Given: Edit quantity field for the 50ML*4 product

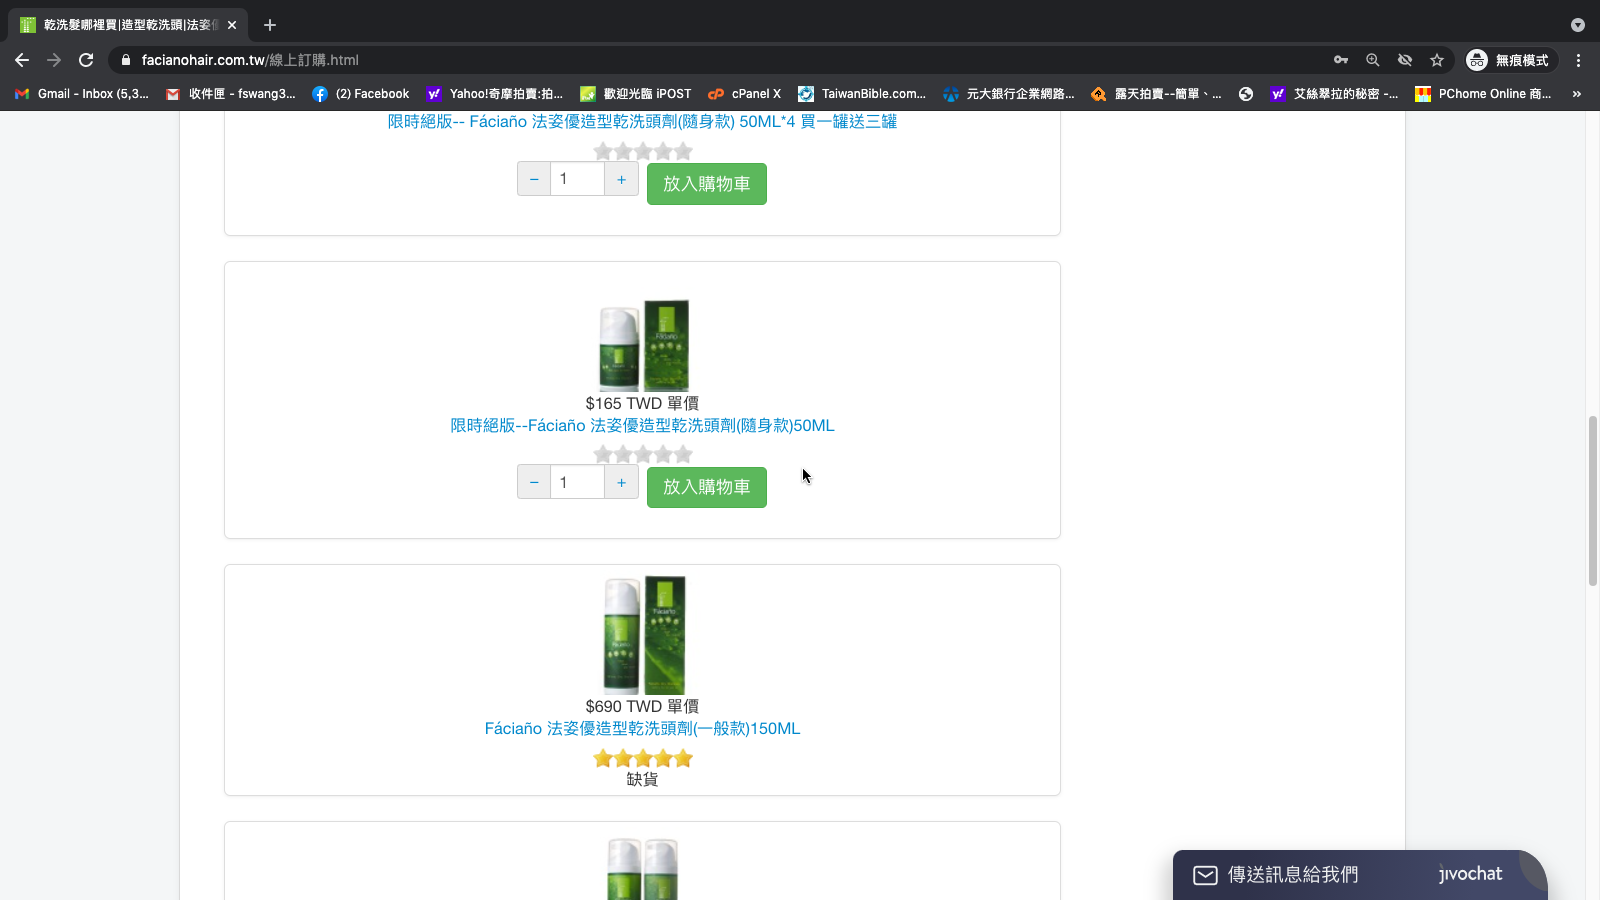Looking at the screenshot, I should pos(577,179).
